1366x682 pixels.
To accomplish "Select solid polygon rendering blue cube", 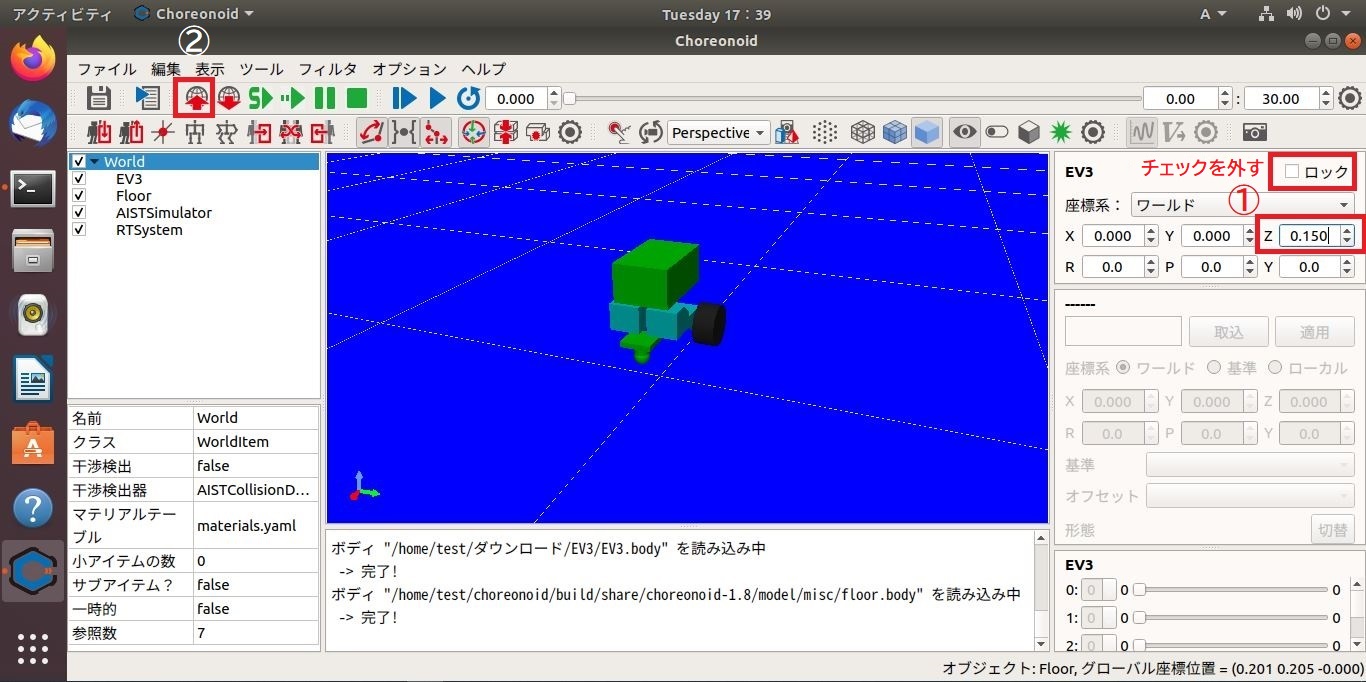I will [x=927, y=132].
